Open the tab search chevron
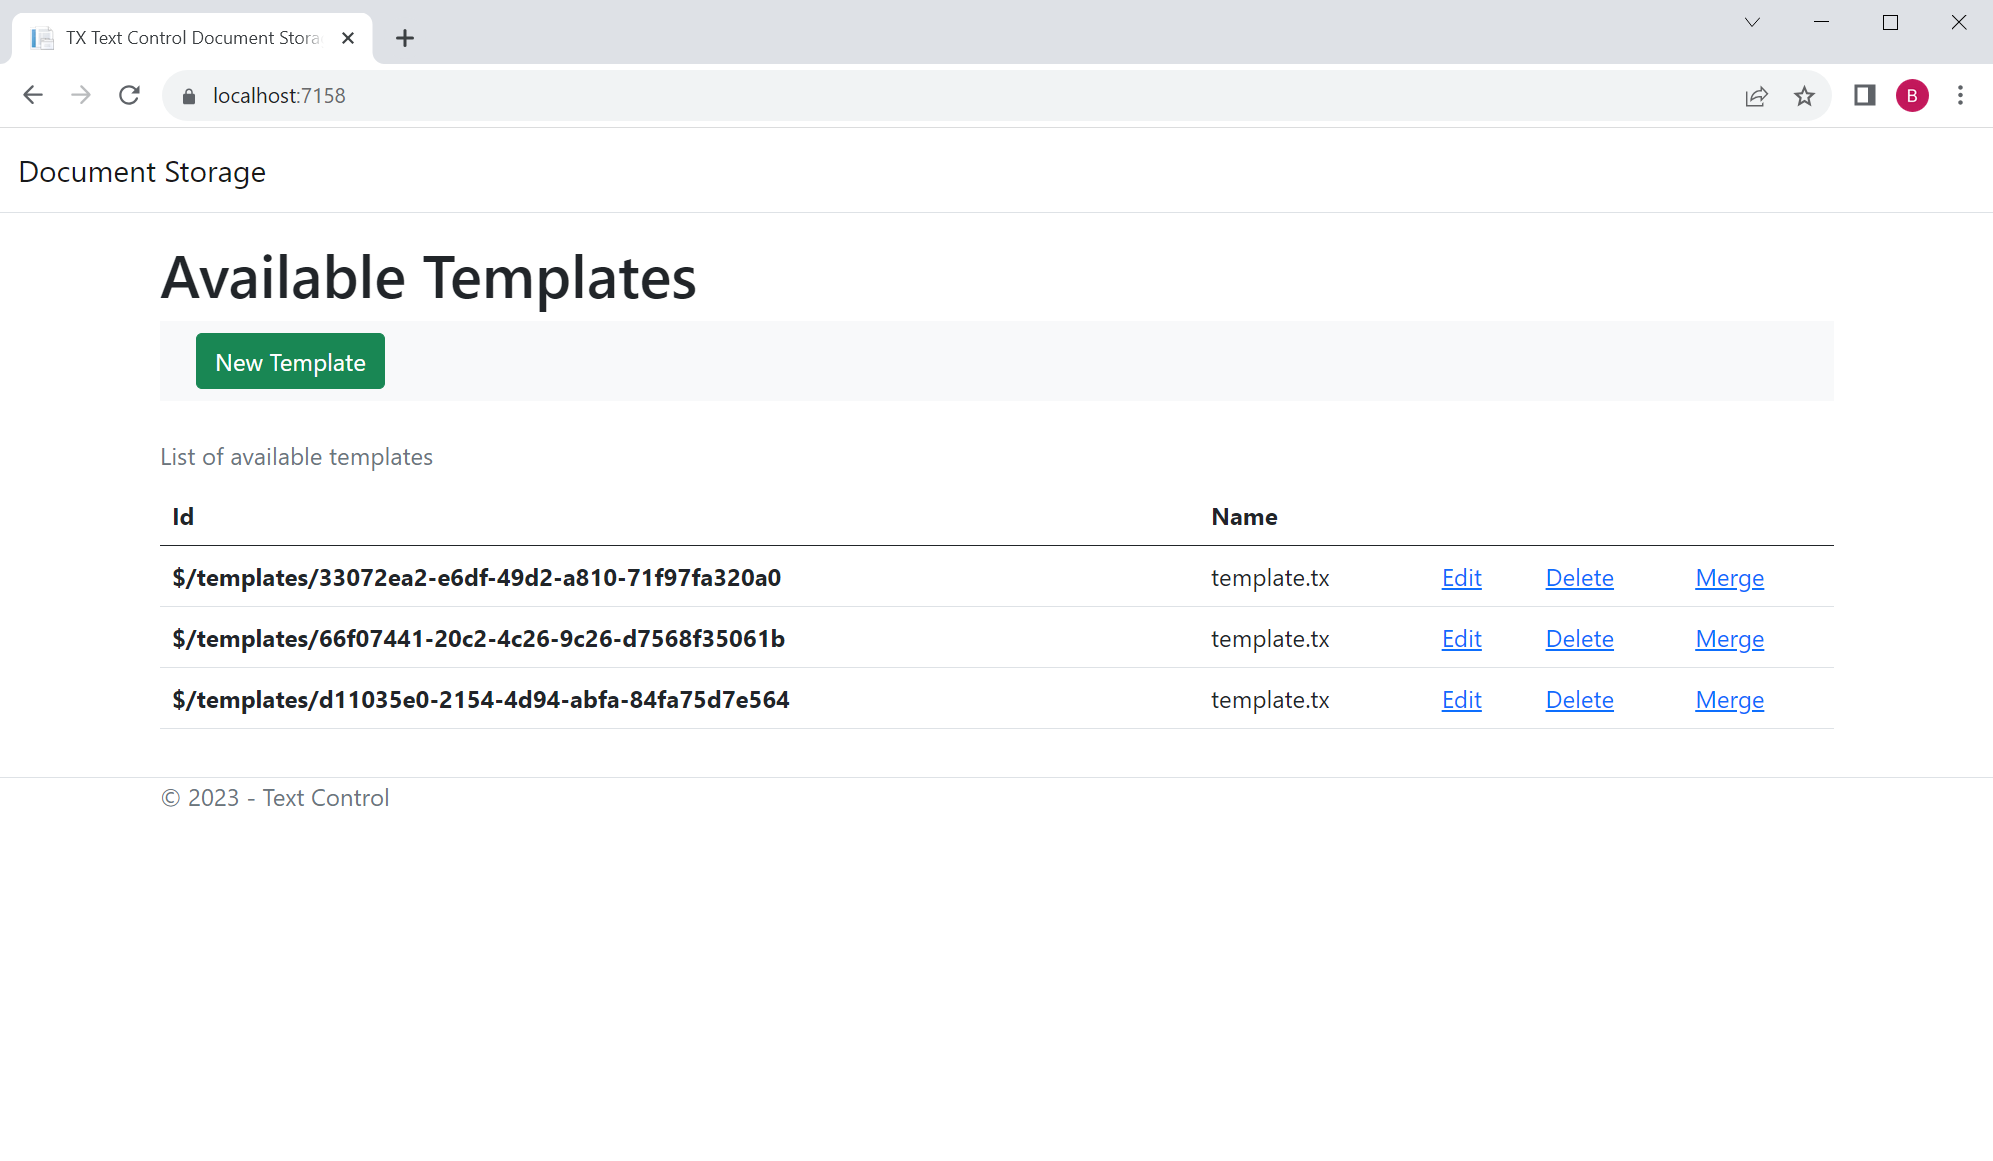Screen dimensions: 1993x1161 (1752, 22)
